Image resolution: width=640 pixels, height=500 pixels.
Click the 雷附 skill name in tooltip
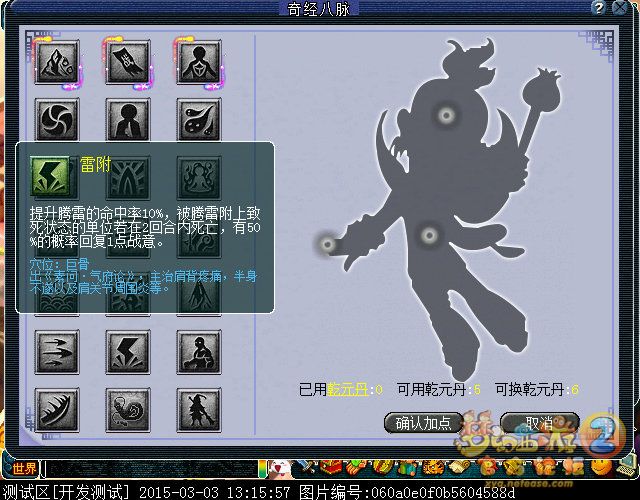[x=96, y=165]
